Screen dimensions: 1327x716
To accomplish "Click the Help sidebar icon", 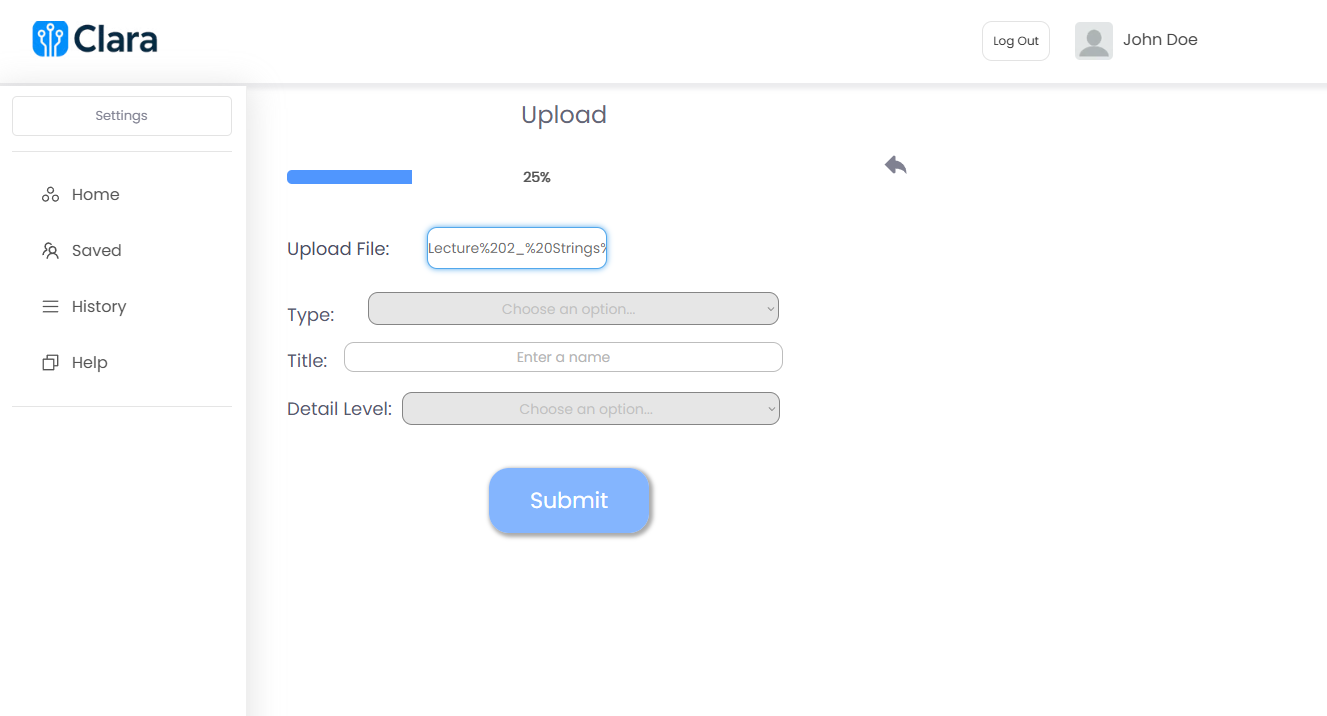I will tap(50, 363).
